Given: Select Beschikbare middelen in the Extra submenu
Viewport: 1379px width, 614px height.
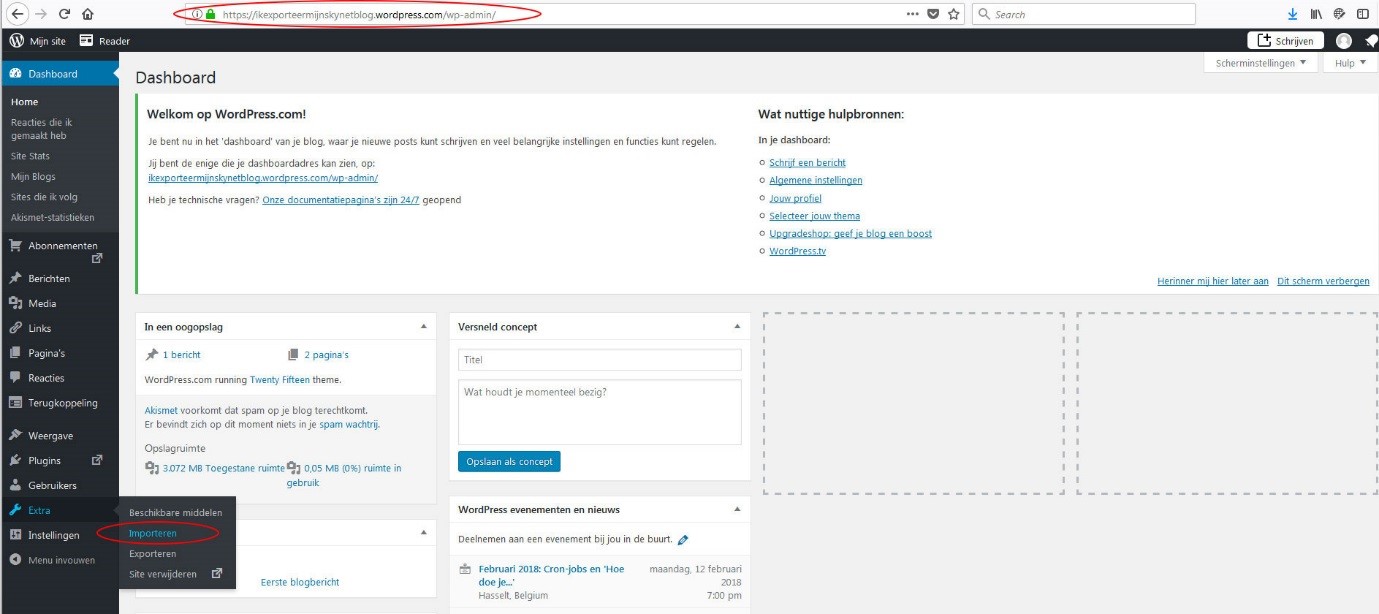Looking at the screenshot, I should pos(176,513).
